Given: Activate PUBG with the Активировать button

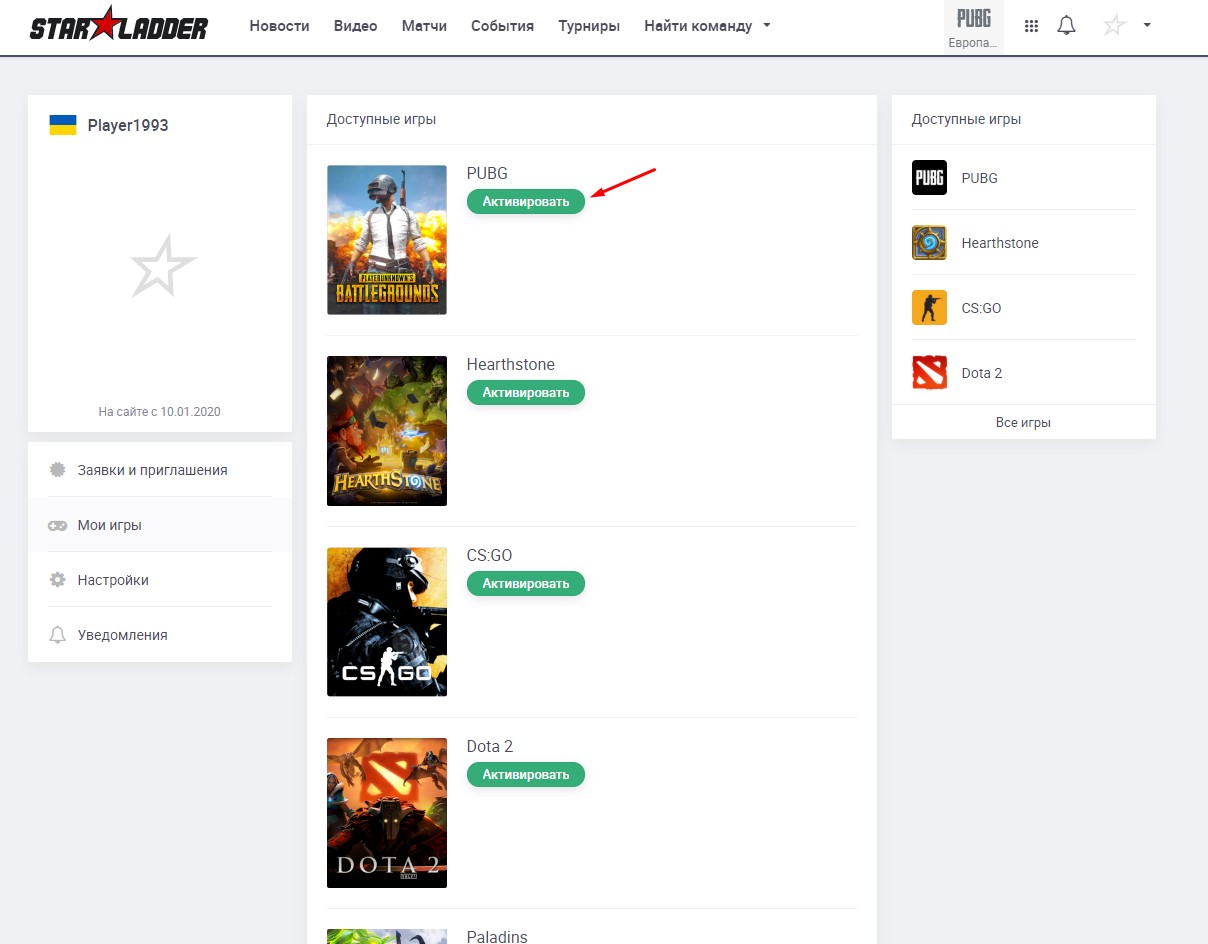Looking at the screenshot, I should [x=525, y=201].
